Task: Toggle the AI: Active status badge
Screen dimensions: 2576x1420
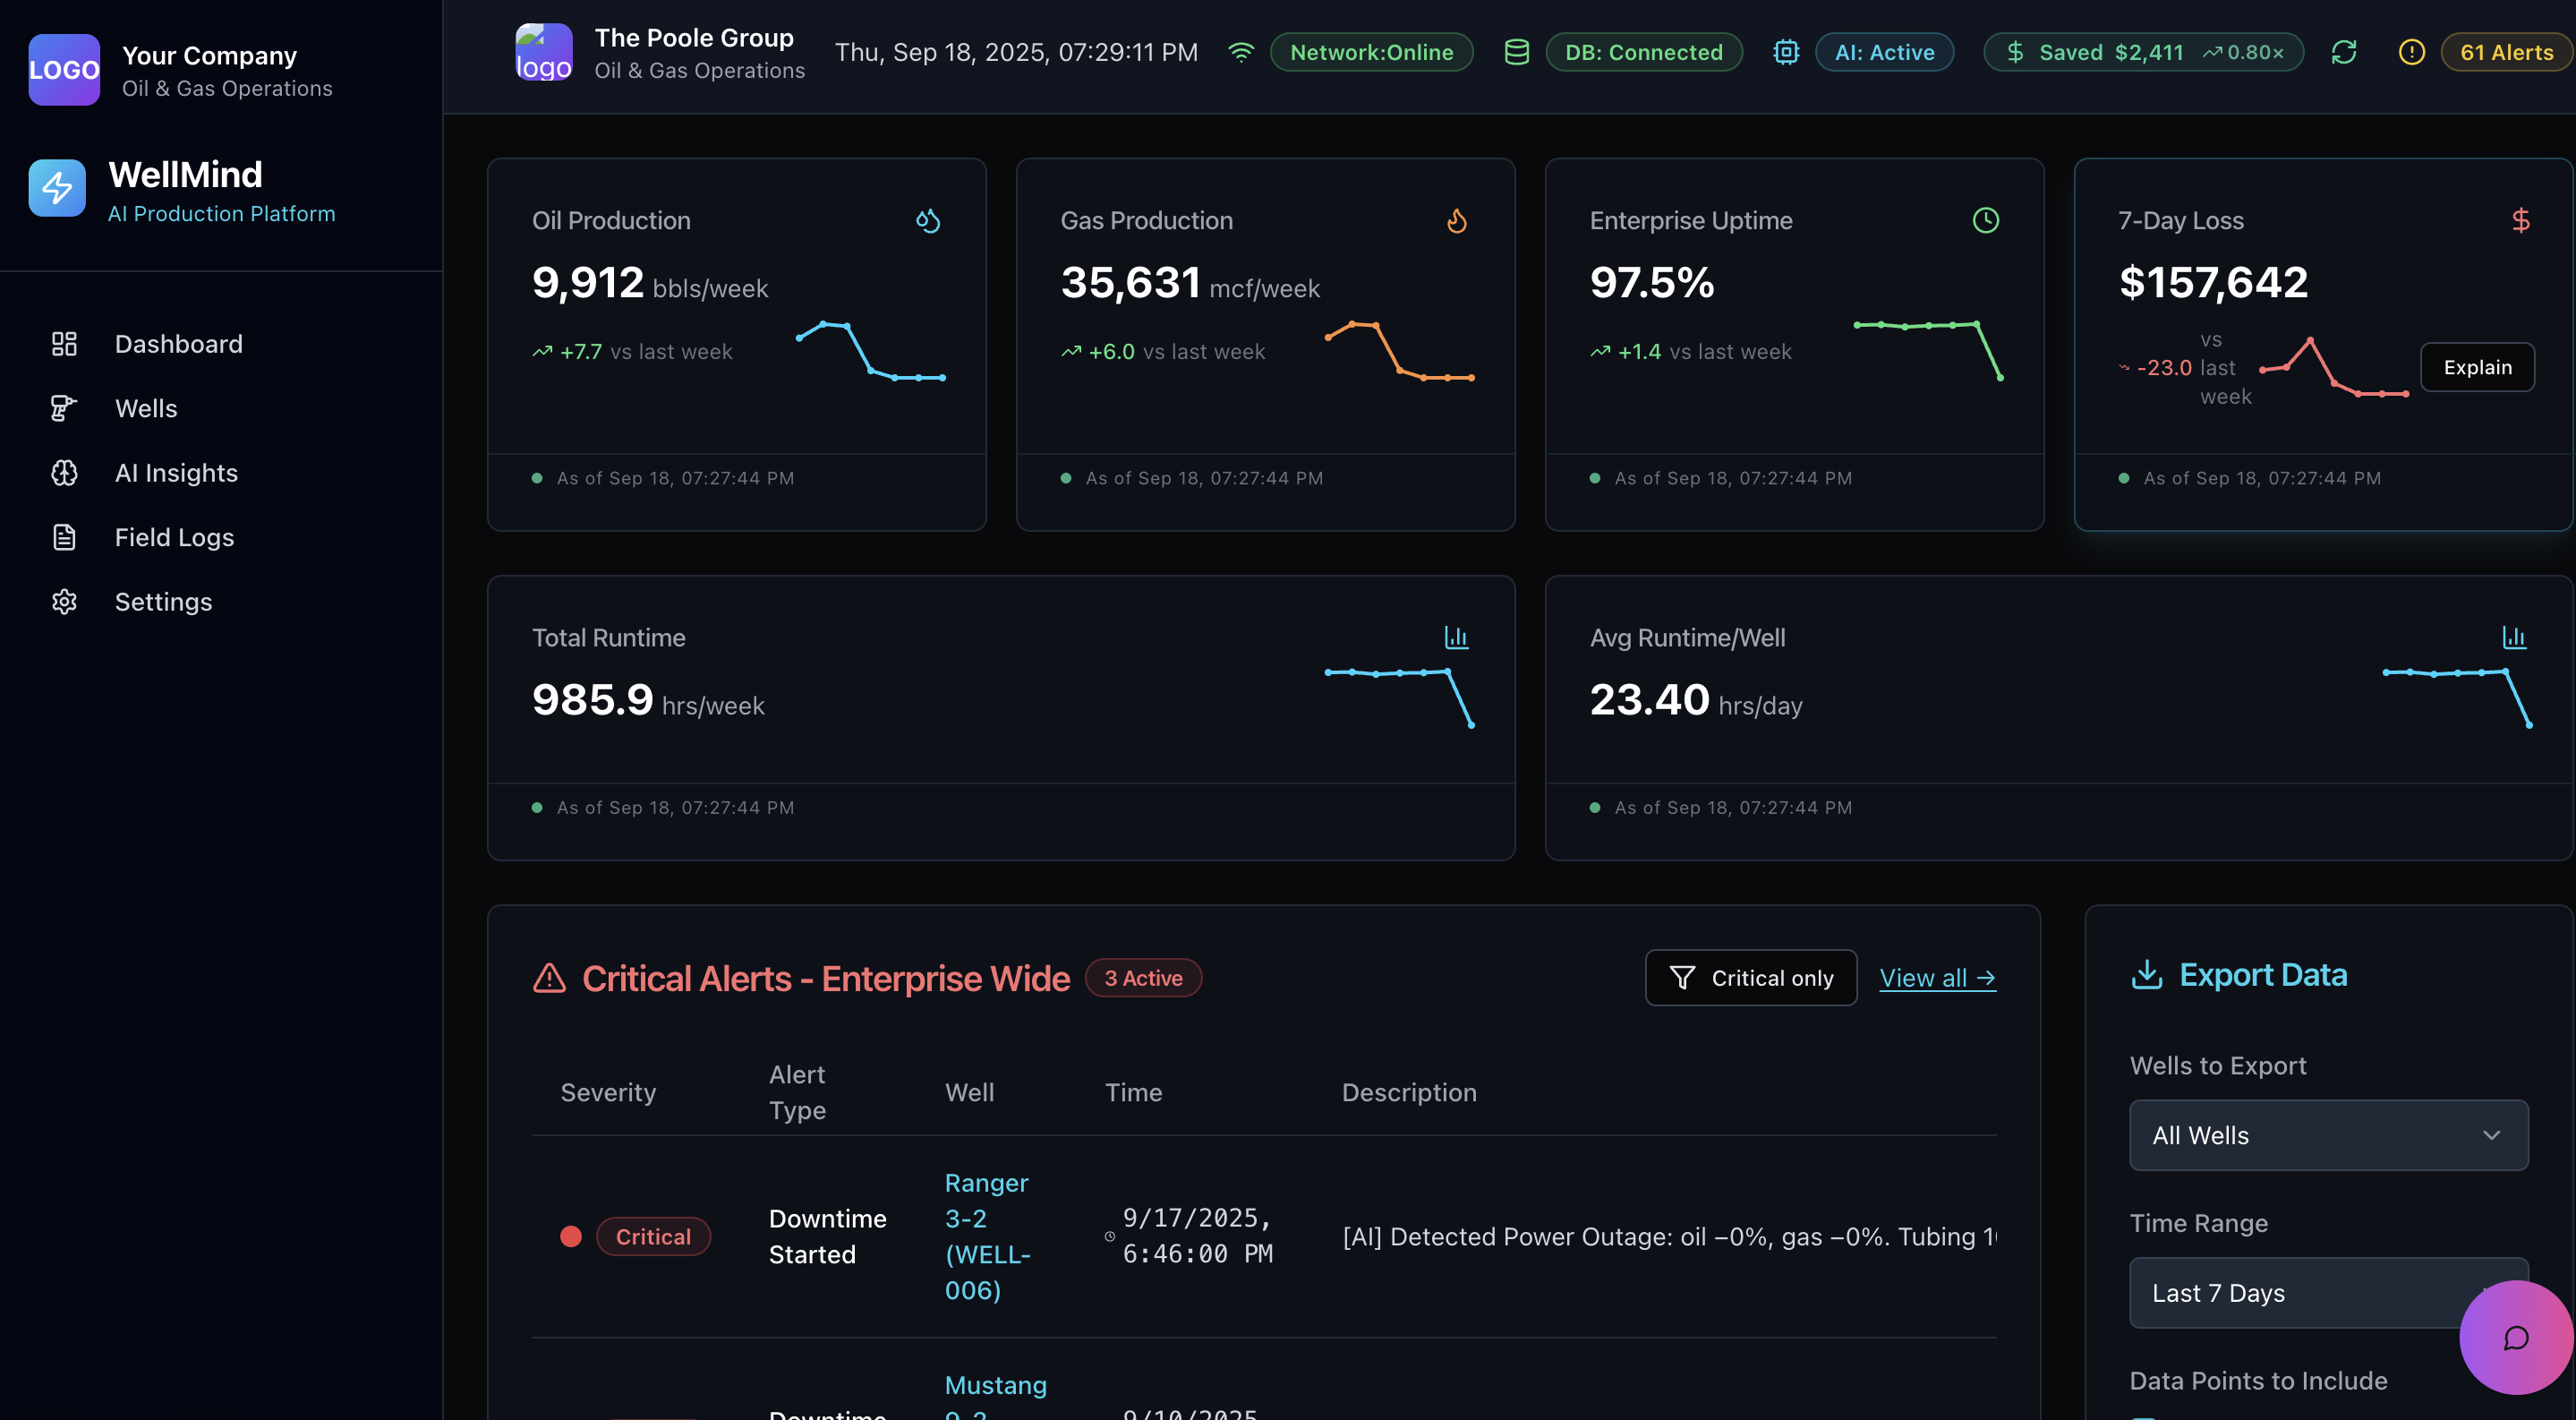Action: pyautogui.click(x=1884, y=52)
